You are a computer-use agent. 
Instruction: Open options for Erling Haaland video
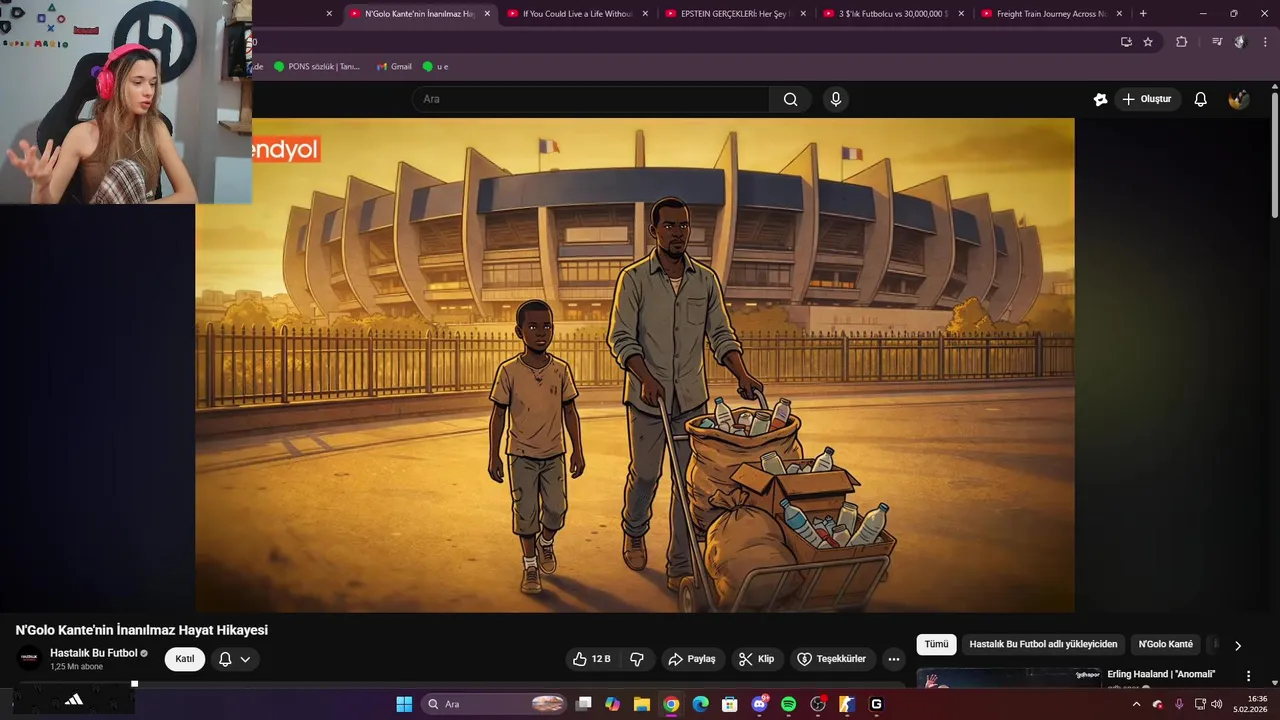[x=1248, y=676]
